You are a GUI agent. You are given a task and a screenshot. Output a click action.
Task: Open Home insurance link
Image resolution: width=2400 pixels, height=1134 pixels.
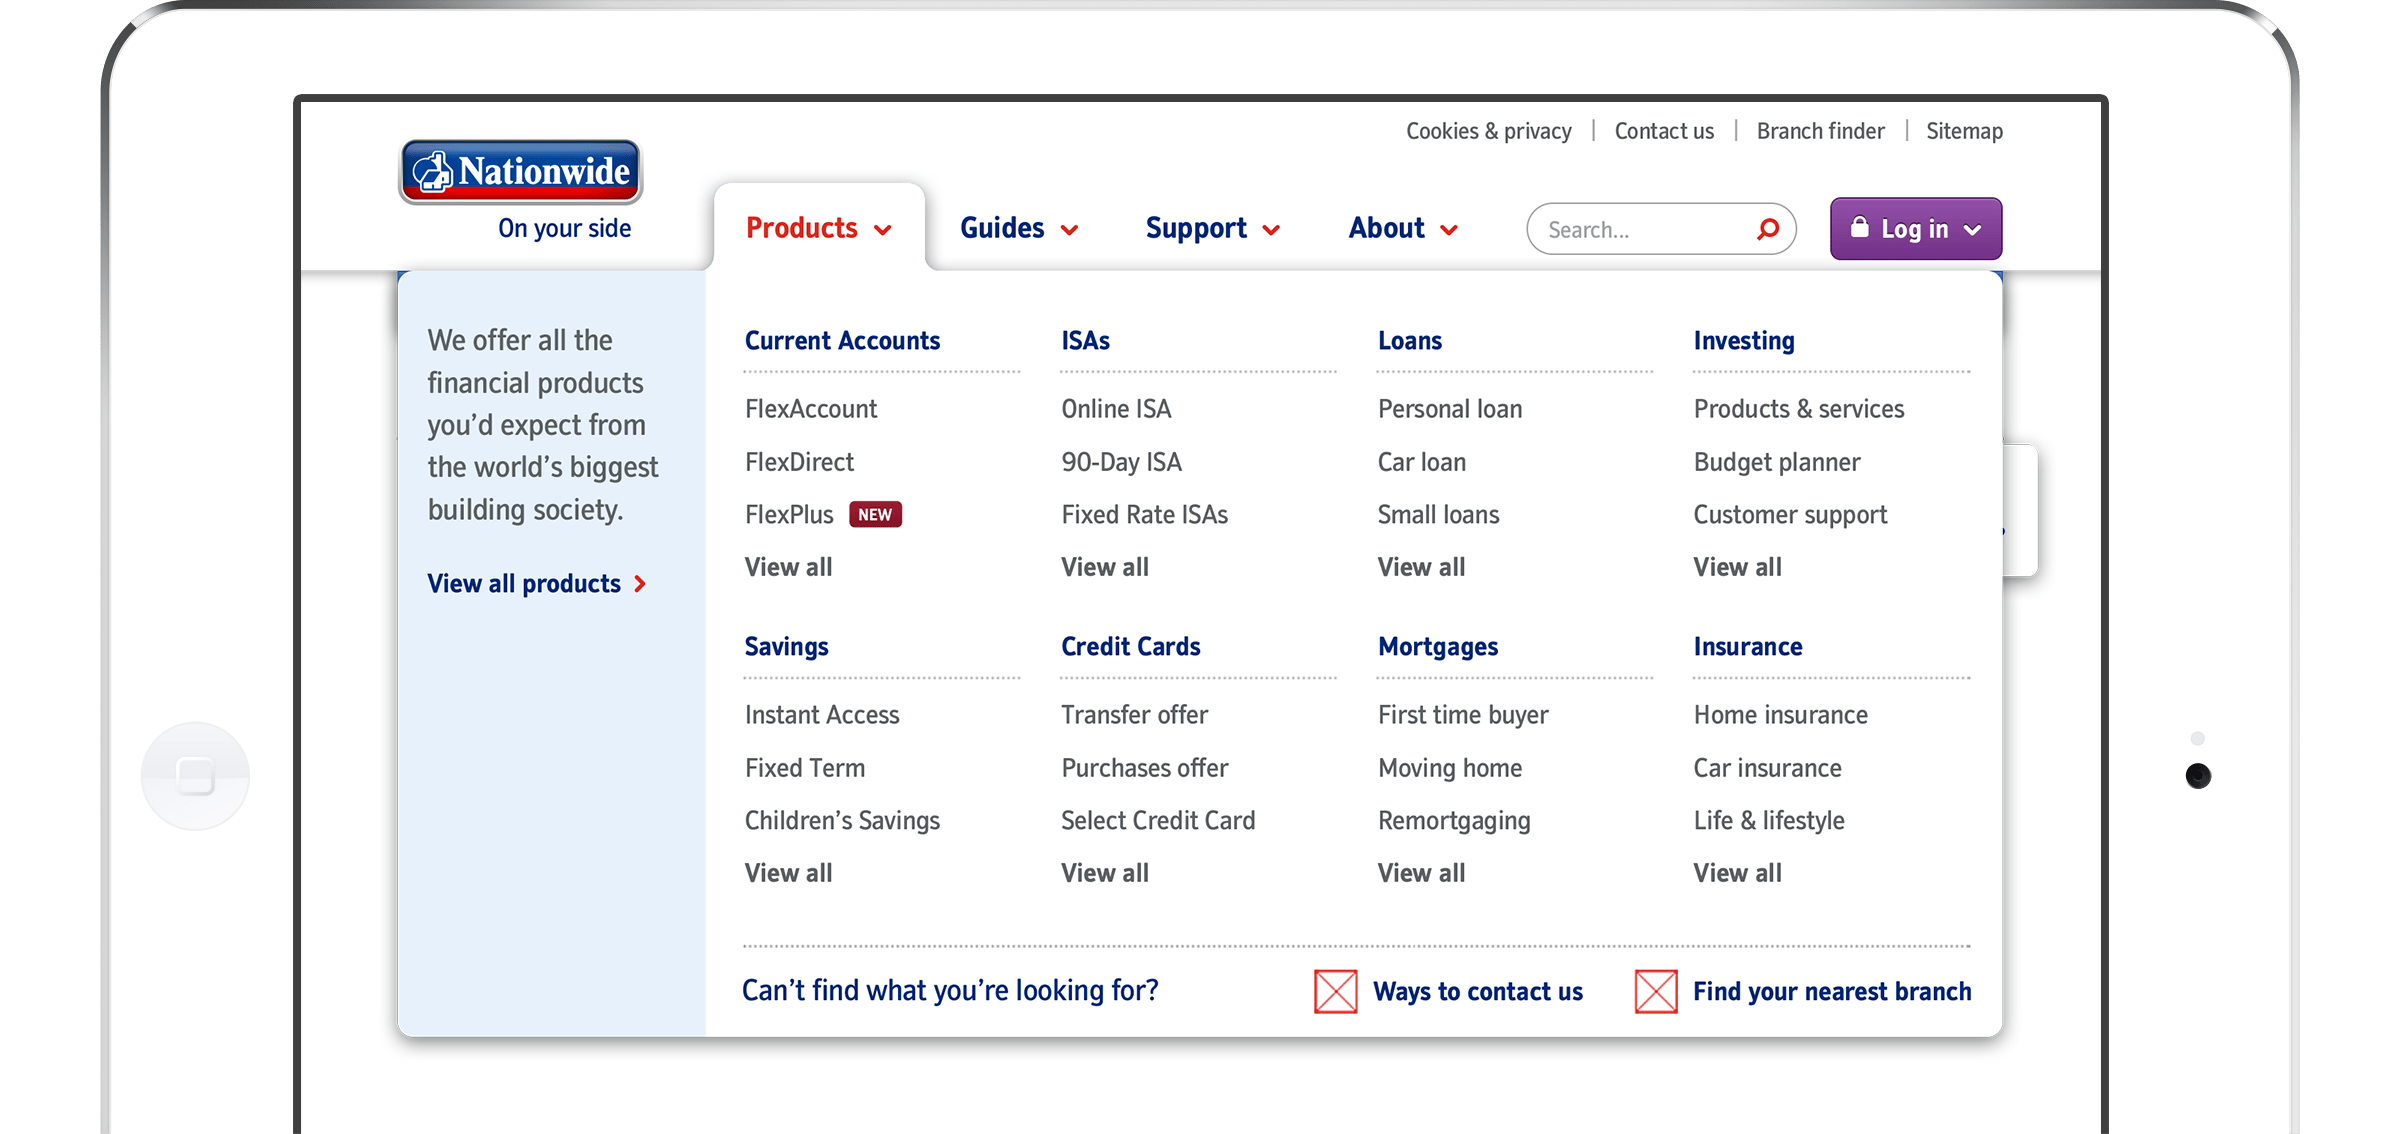[x=1780, y=715]
